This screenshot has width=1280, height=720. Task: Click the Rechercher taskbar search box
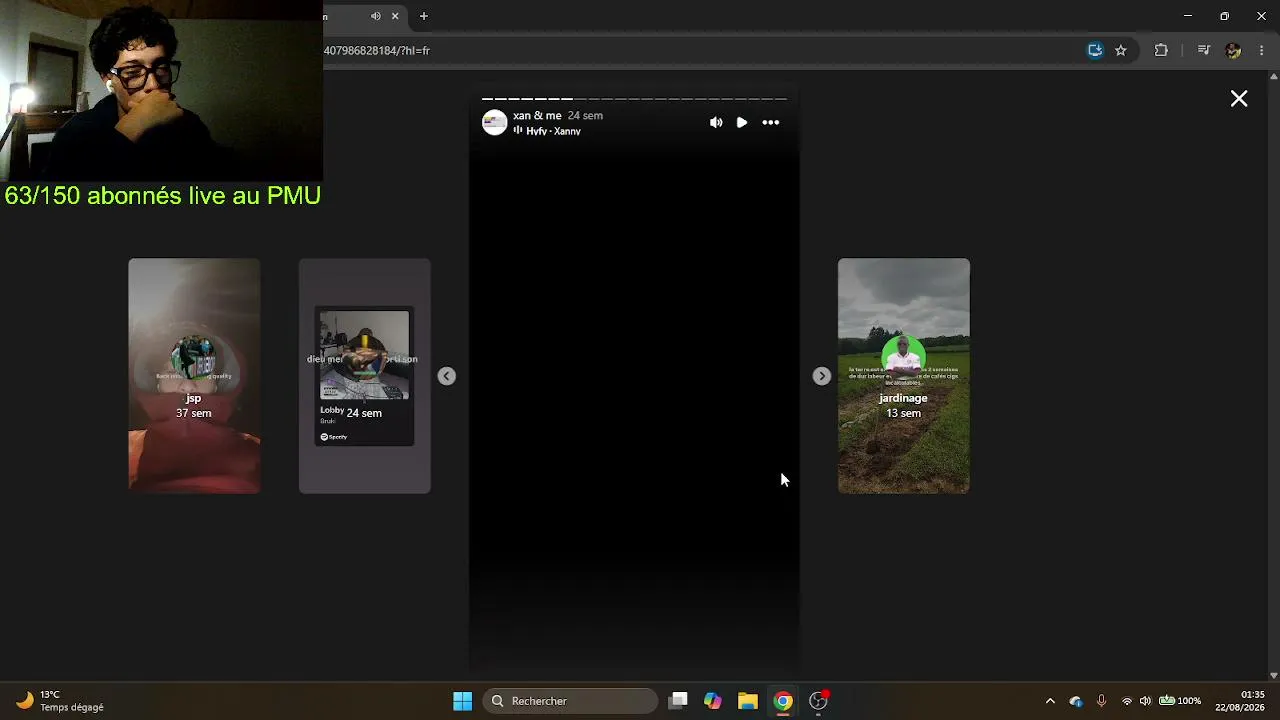click(x=570, y=701)
